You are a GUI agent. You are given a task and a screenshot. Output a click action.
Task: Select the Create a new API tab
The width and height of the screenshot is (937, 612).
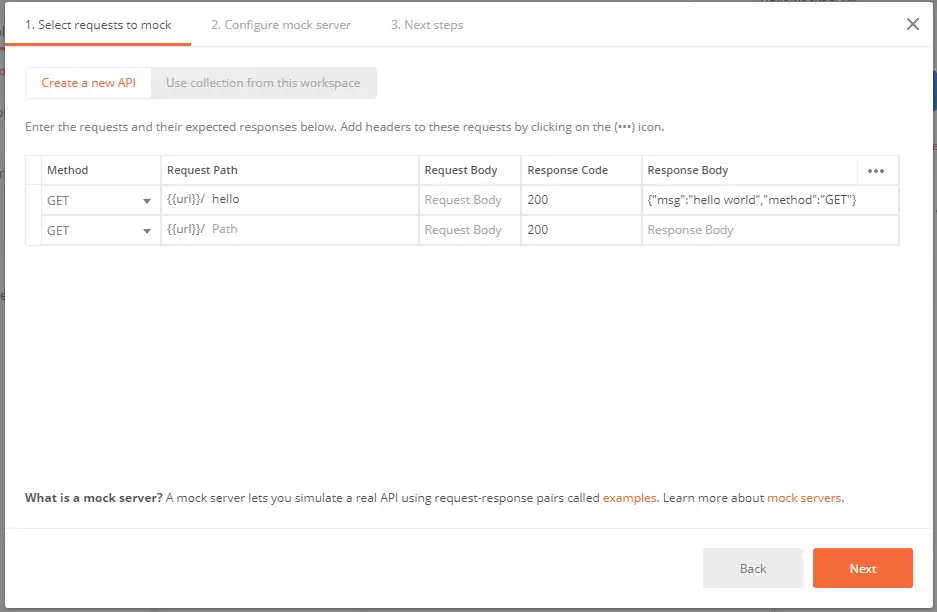click(88, 83)
